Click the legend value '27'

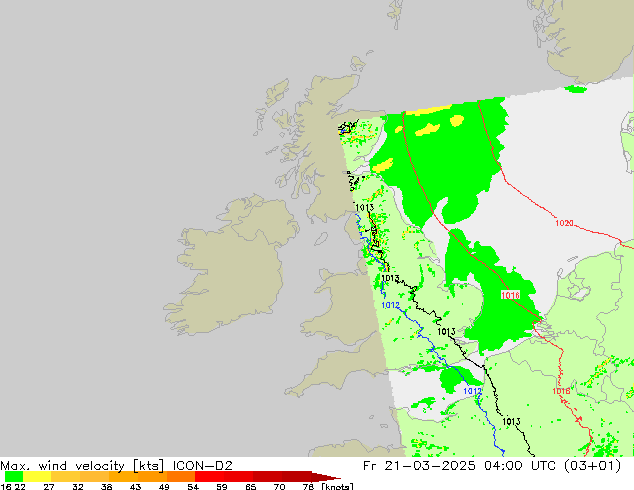point(49,486)
